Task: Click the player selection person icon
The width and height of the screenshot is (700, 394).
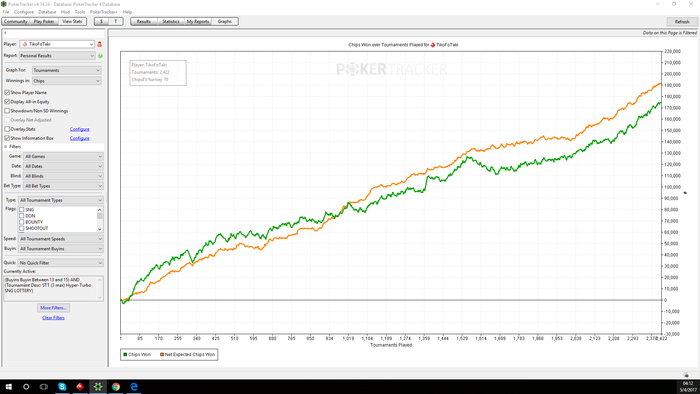Action: pos(100,44)
